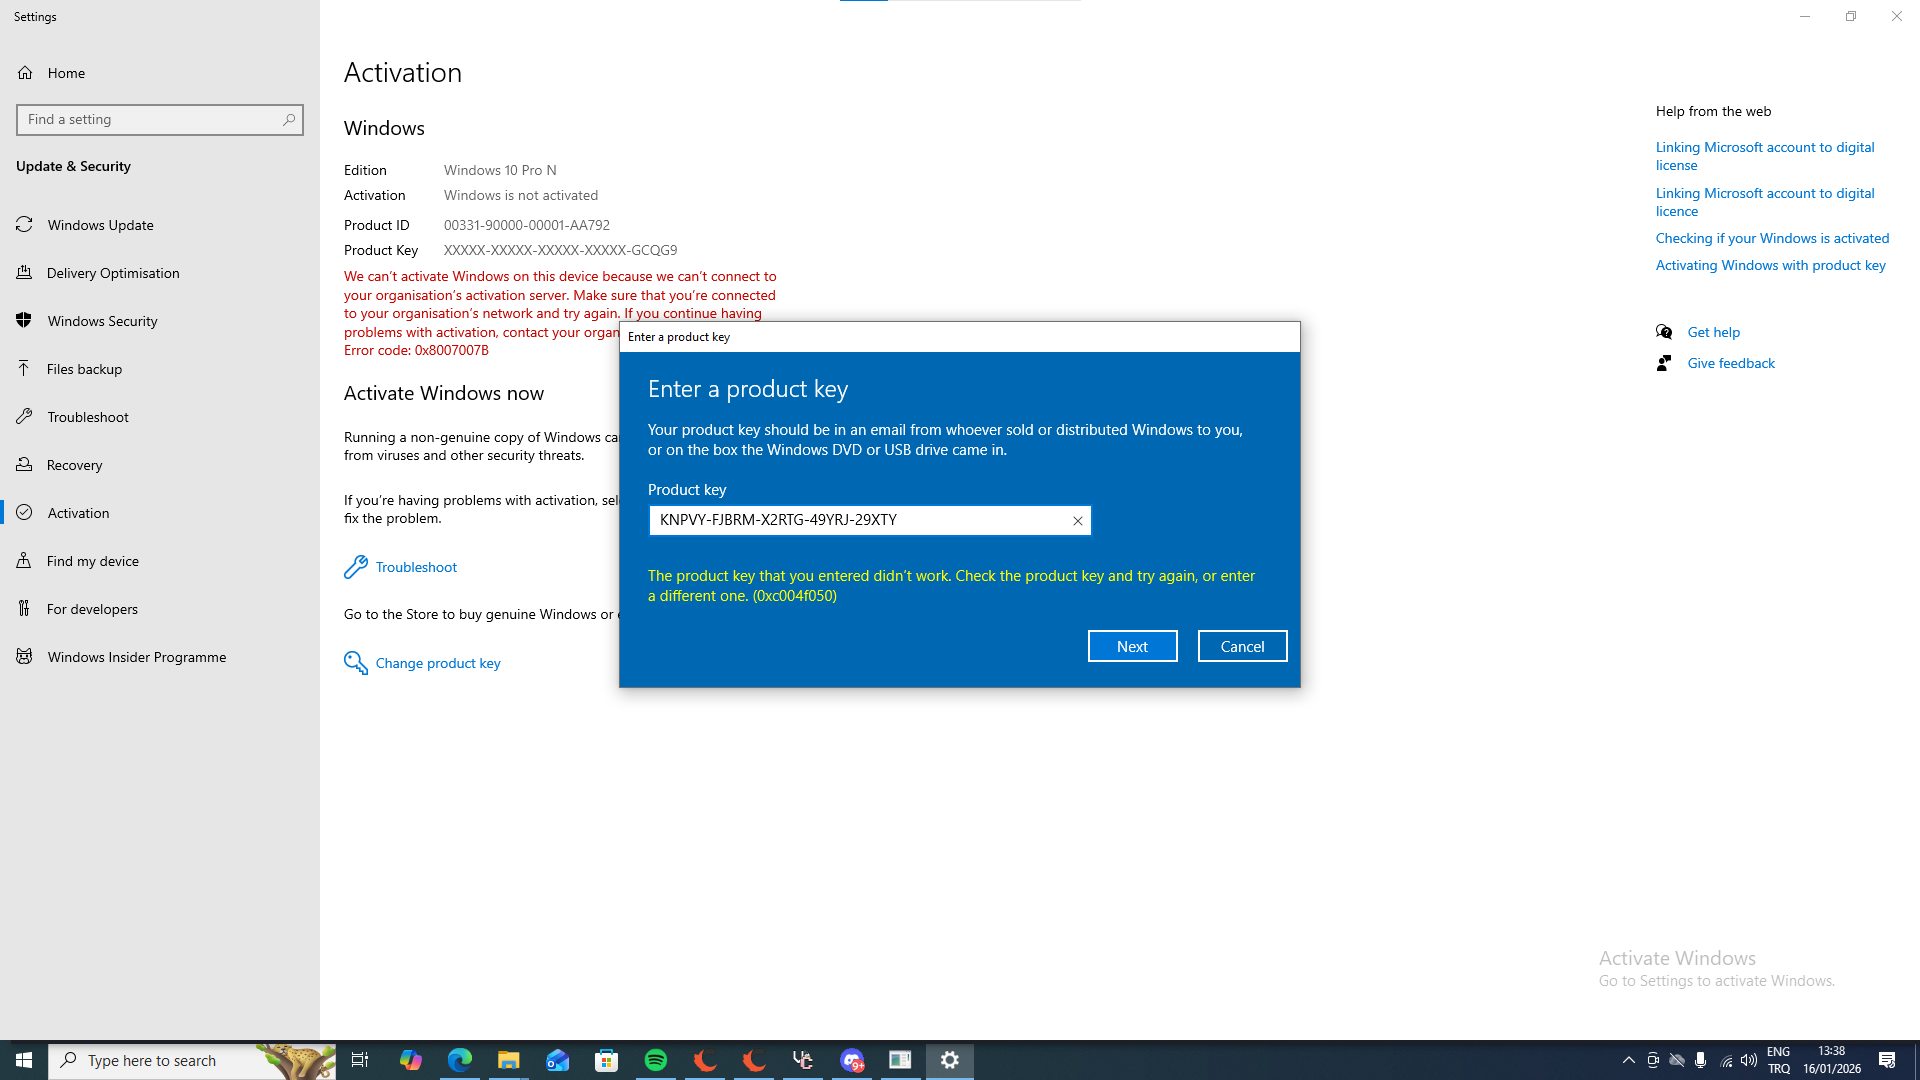Open For developers settings

[x=160, y=609]
